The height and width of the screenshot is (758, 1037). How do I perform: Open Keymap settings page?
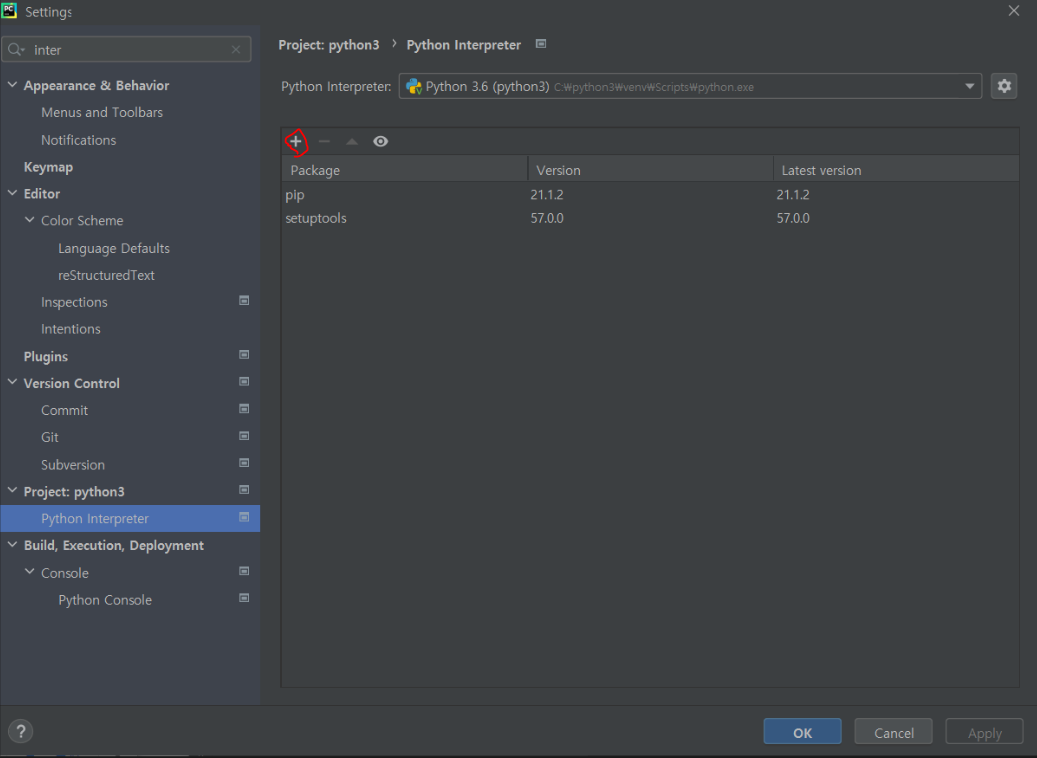48,167
